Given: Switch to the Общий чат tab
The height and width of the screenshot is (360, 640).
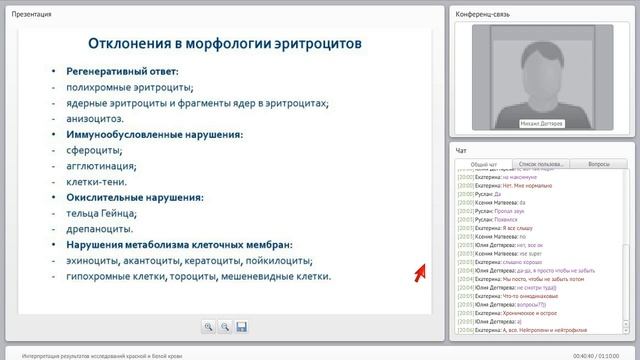Looking at the screenshot, I should [x=484, y=164].
